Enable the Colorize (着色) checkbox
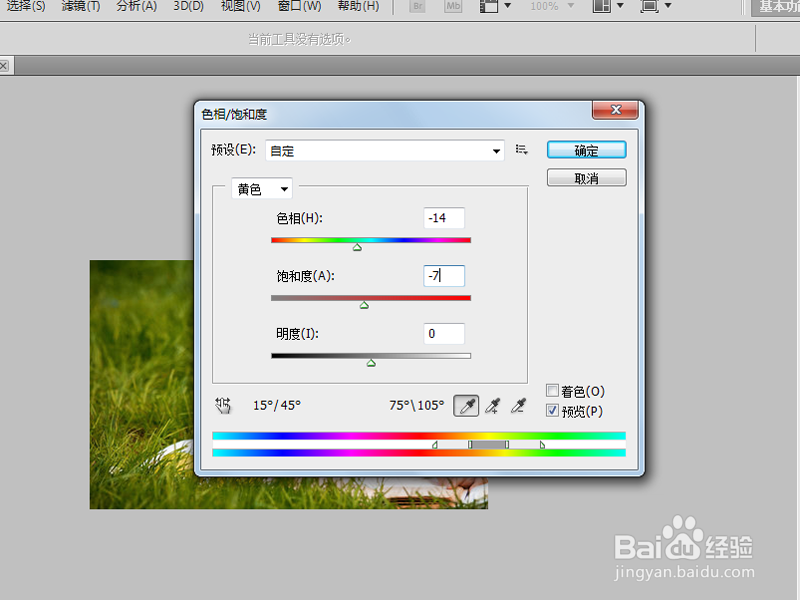This screenshot has width=800, height=600. [551, 390]
